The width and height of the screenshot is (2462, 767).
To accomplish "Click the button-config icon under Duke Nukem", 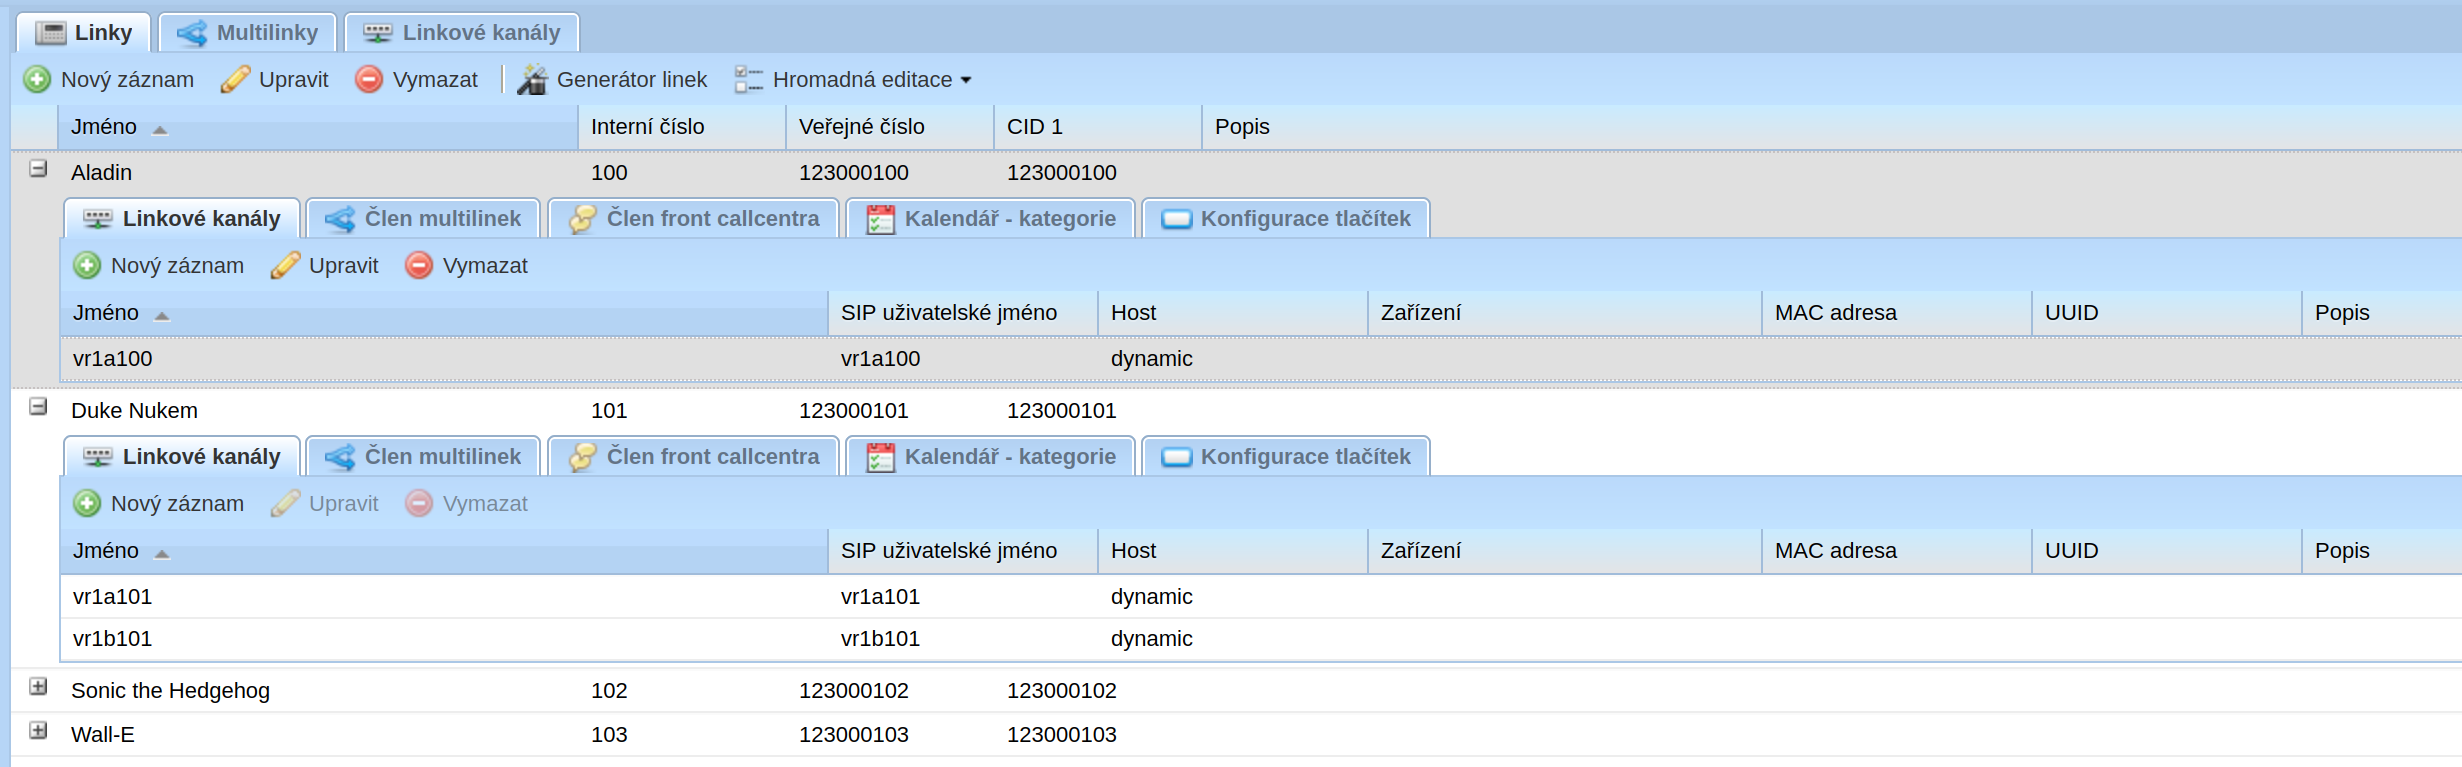I will coord(1176,457).
